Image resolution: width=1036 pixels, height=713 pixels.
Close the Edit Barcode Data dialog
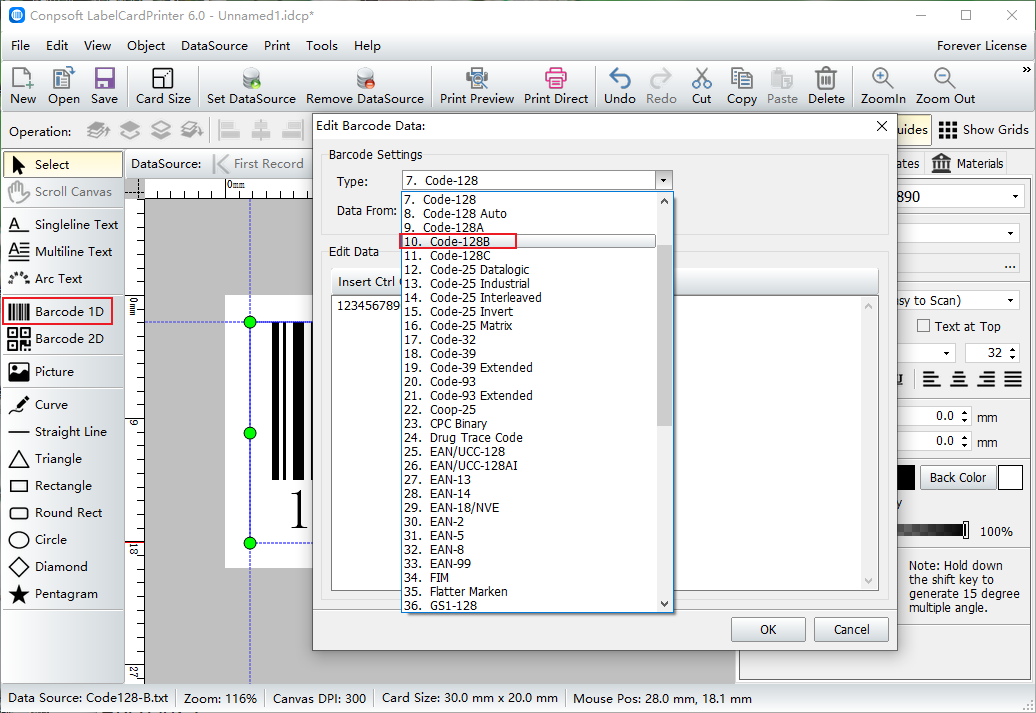[881, 126]
